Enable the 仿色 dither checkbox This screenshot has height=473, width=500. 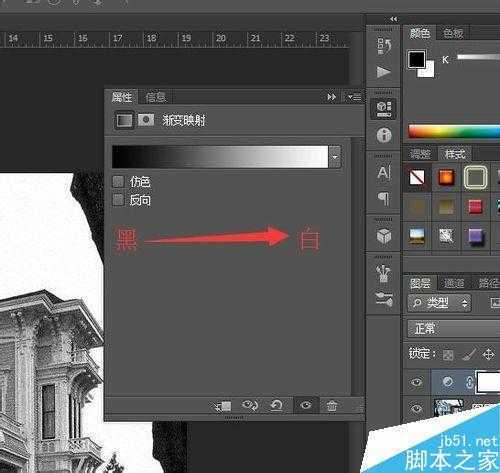point(118,182)
